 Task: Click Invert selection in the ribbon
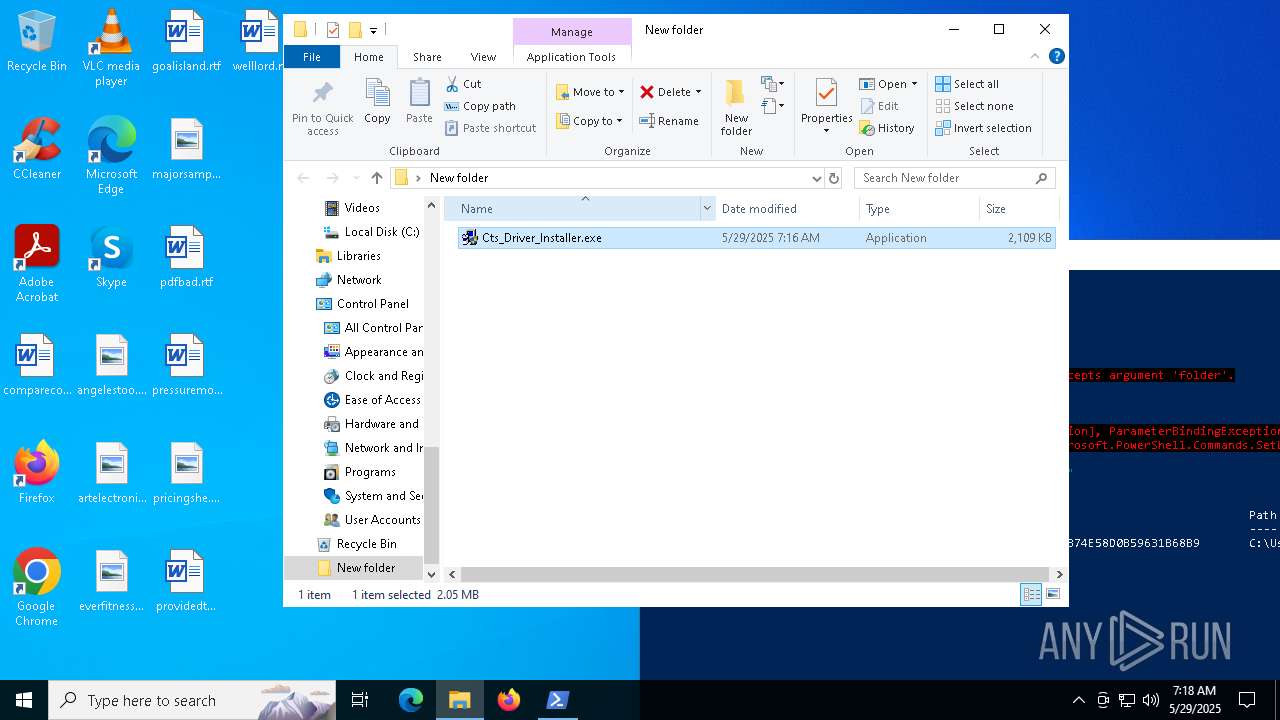pyautogui.click(x=984, y=128)
